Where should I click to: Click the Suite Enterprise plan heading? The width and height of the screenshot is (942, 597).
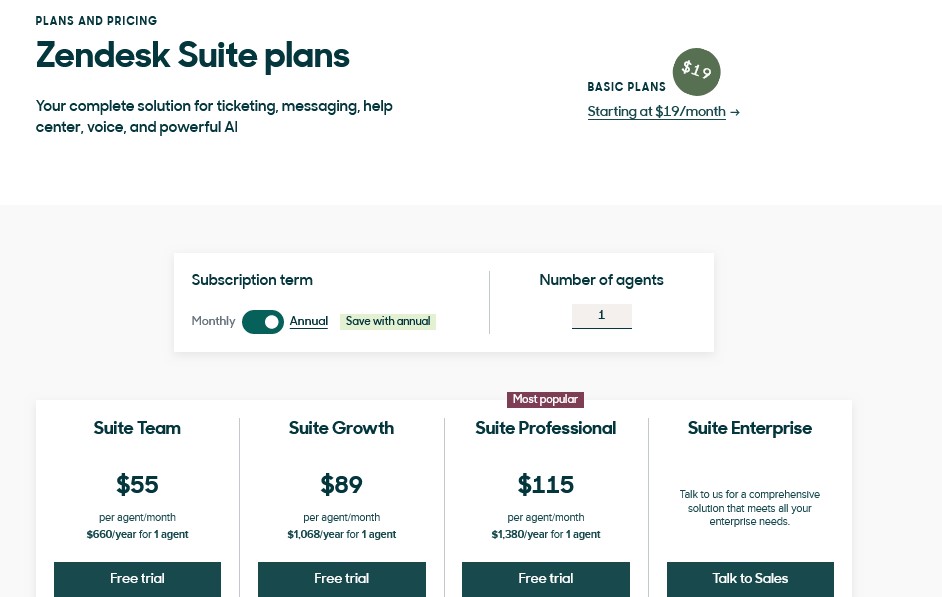(x=750, y=428)
